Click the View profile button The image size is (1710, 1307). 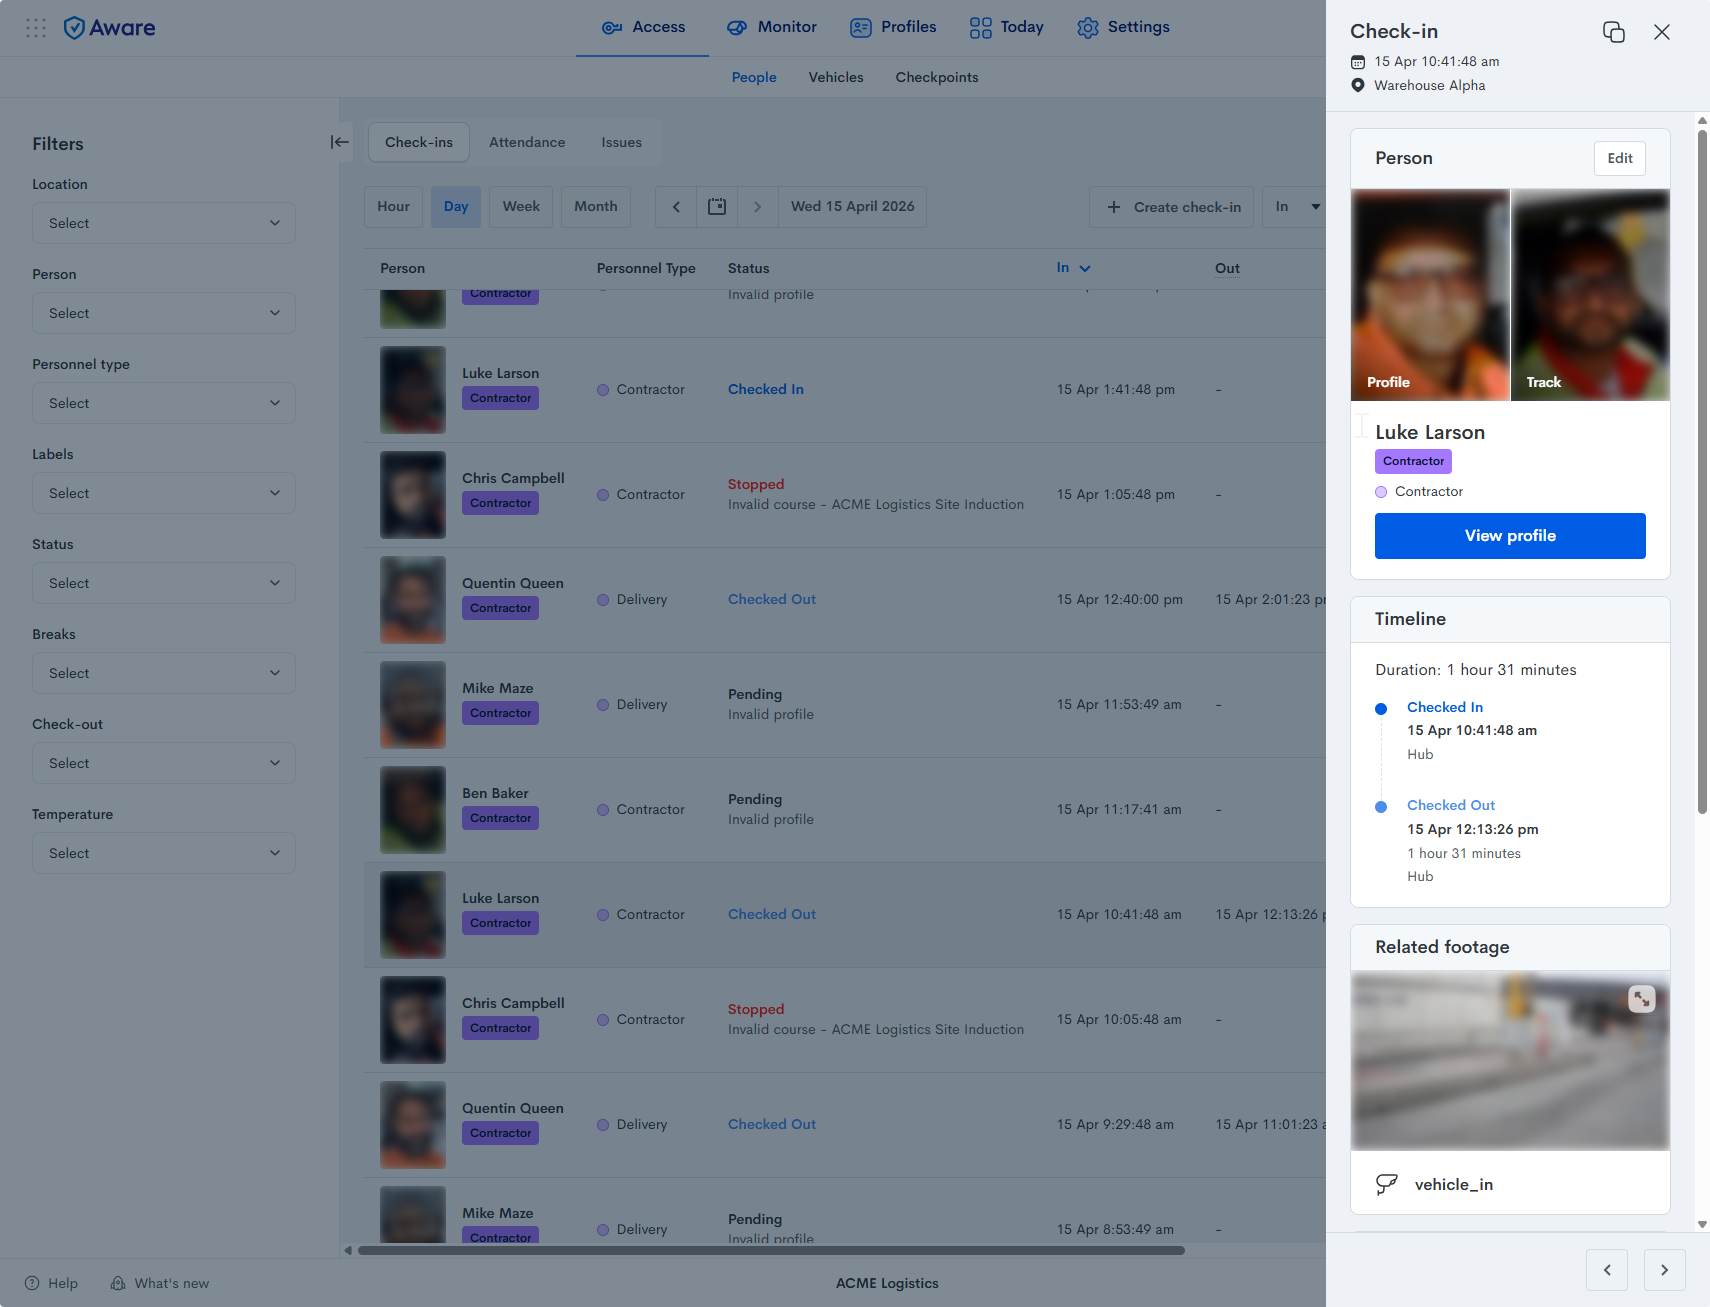tap(1509, 536)
